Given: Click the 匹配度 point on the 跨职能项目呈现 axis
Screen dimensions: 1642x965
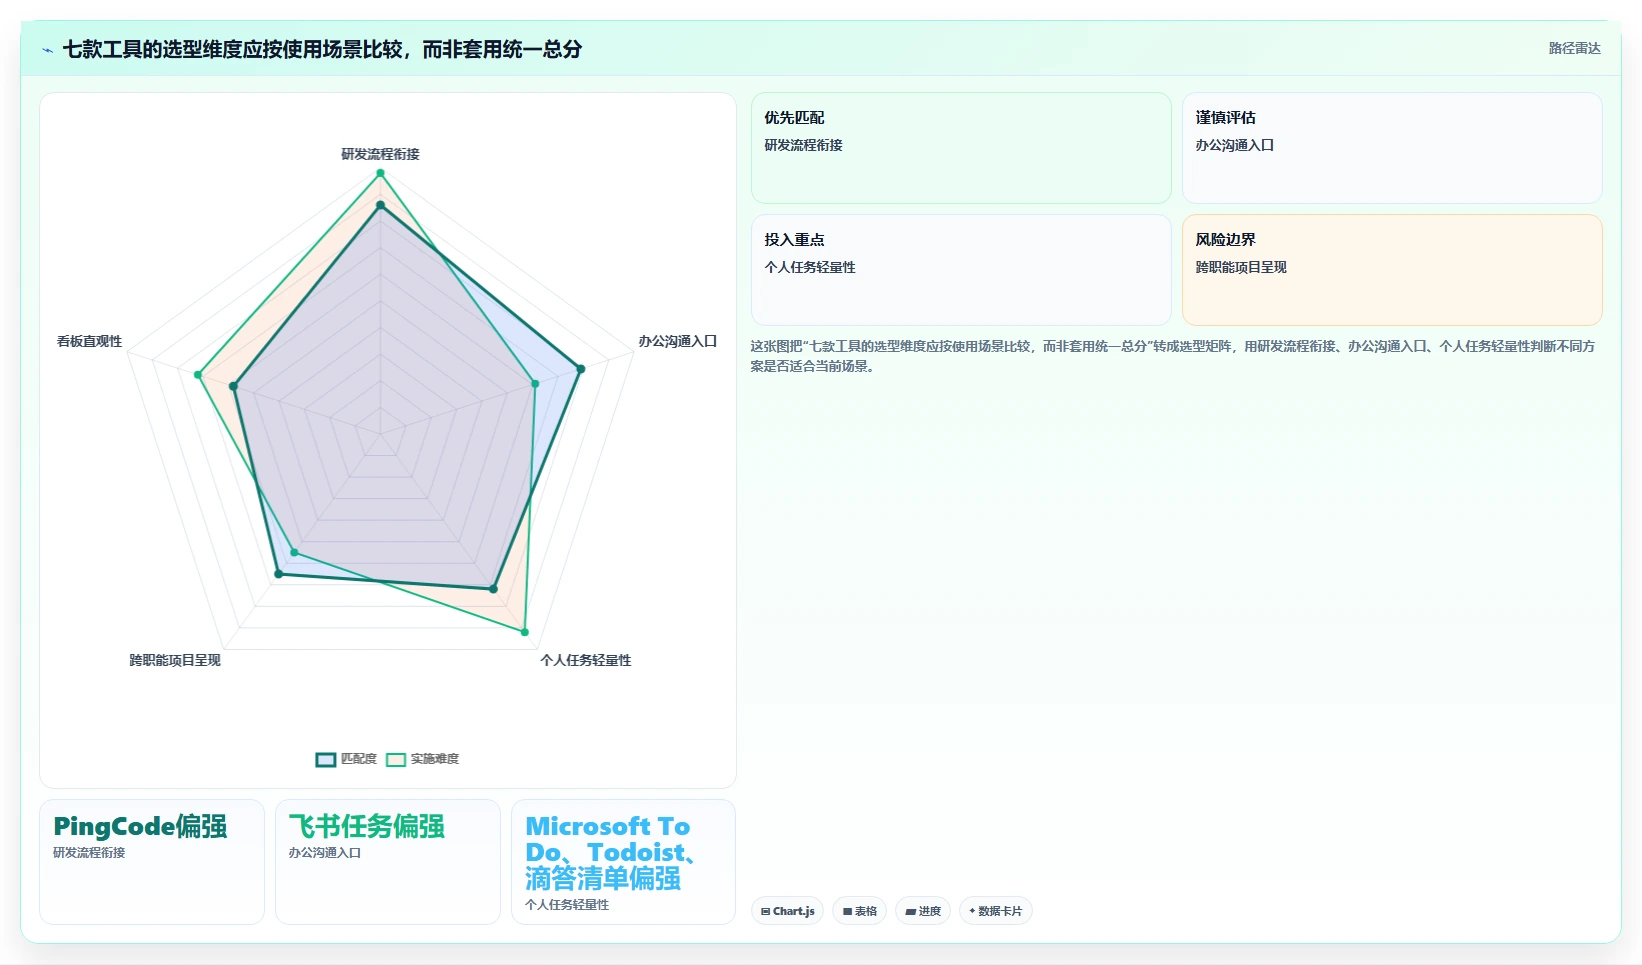Looking at the screenshot, I should (x=278, y=574).
